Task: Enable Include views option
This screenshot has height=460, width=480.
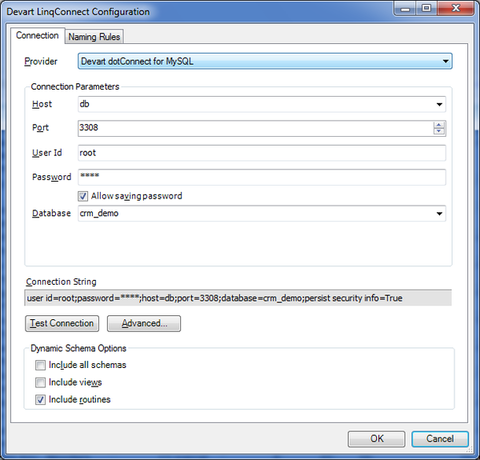Action: 40,382
